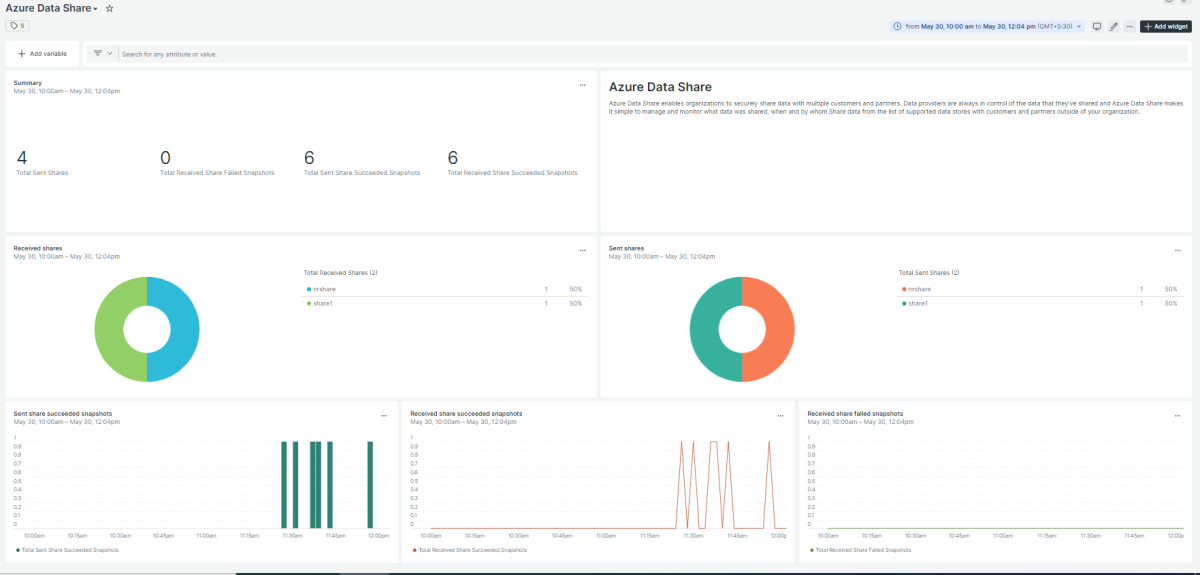Open Received share succeeded snapshots widget menu

click(x=781, y=415)
